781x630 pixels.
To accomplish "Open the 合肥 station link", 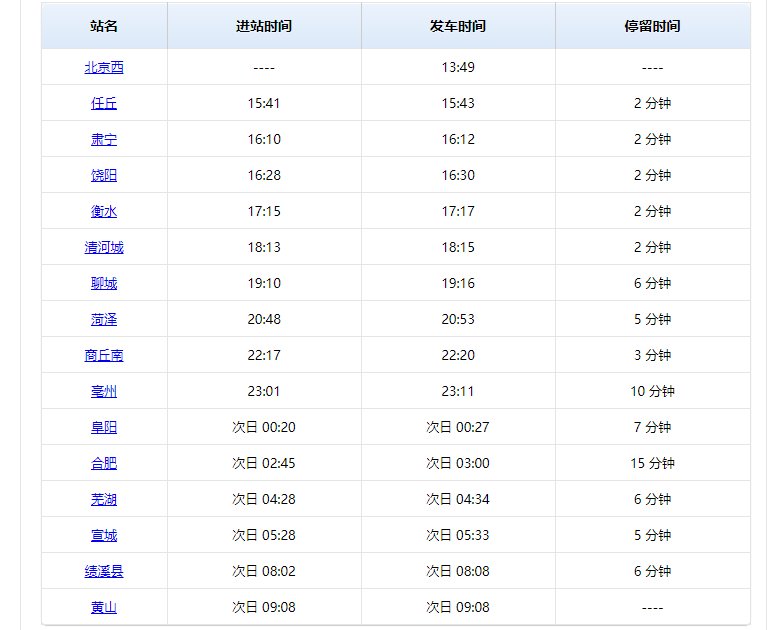I will point(104,464).
